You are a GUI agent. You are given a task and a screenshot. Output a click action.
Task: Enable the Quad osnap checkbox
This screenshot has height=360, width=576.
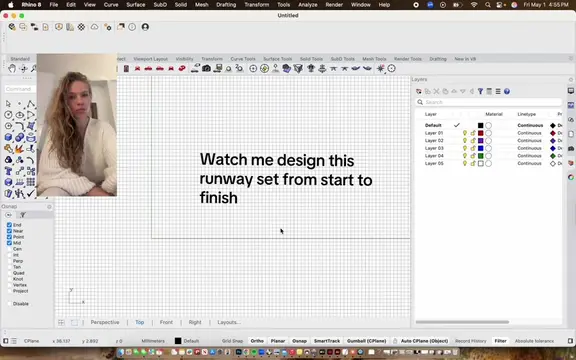tap(9, 273)
